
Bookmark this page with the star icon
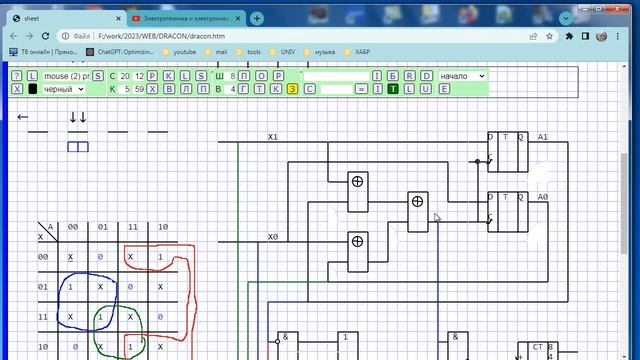[x=549, y=36]
